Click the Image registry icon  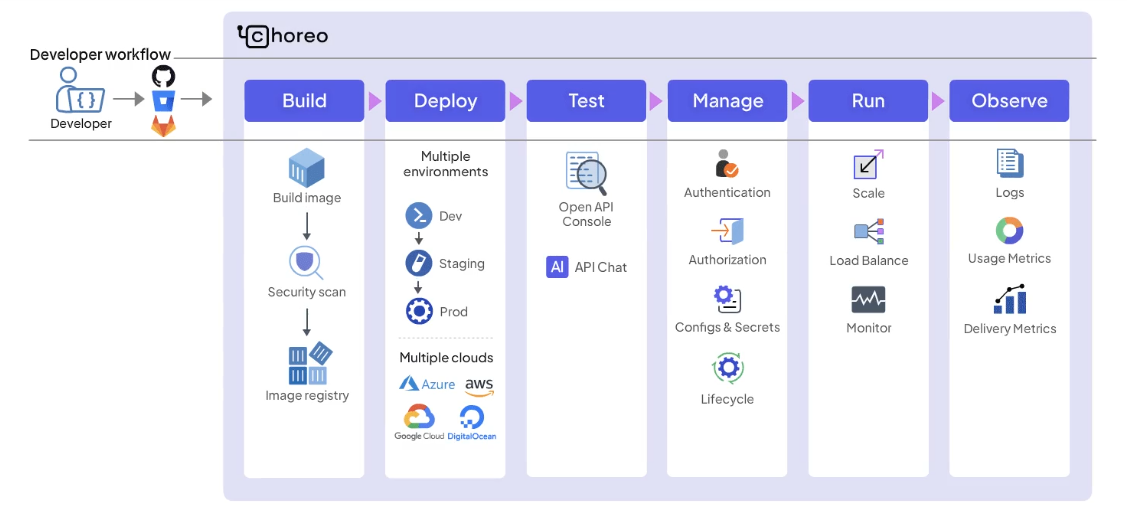click(x=310, y=364)
